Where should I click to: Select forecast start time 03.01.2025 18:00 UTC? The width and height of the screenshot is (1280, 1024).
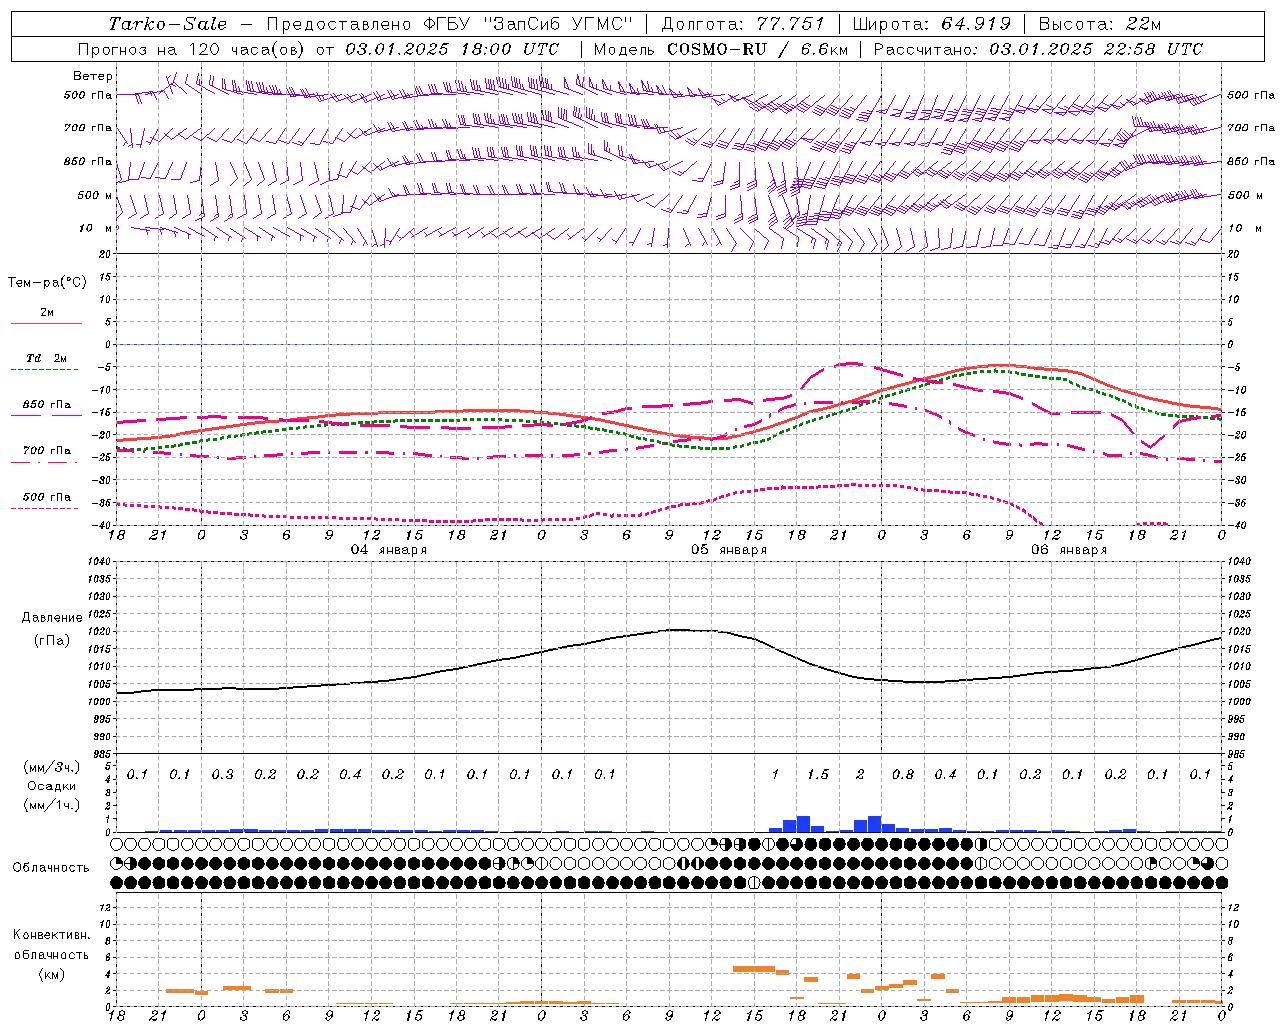click(452, 49)
